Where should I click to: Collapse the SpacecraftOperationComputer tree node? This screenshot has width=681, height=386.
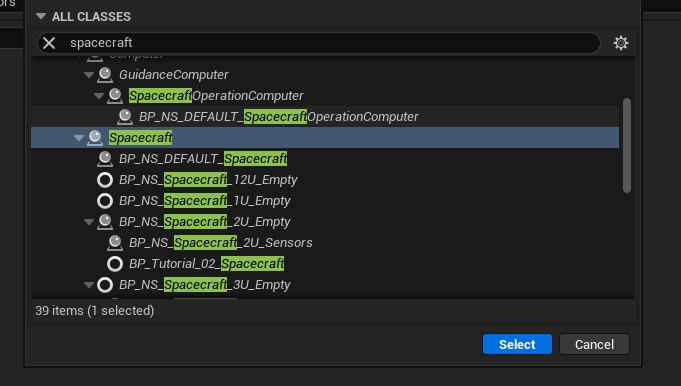99,96
